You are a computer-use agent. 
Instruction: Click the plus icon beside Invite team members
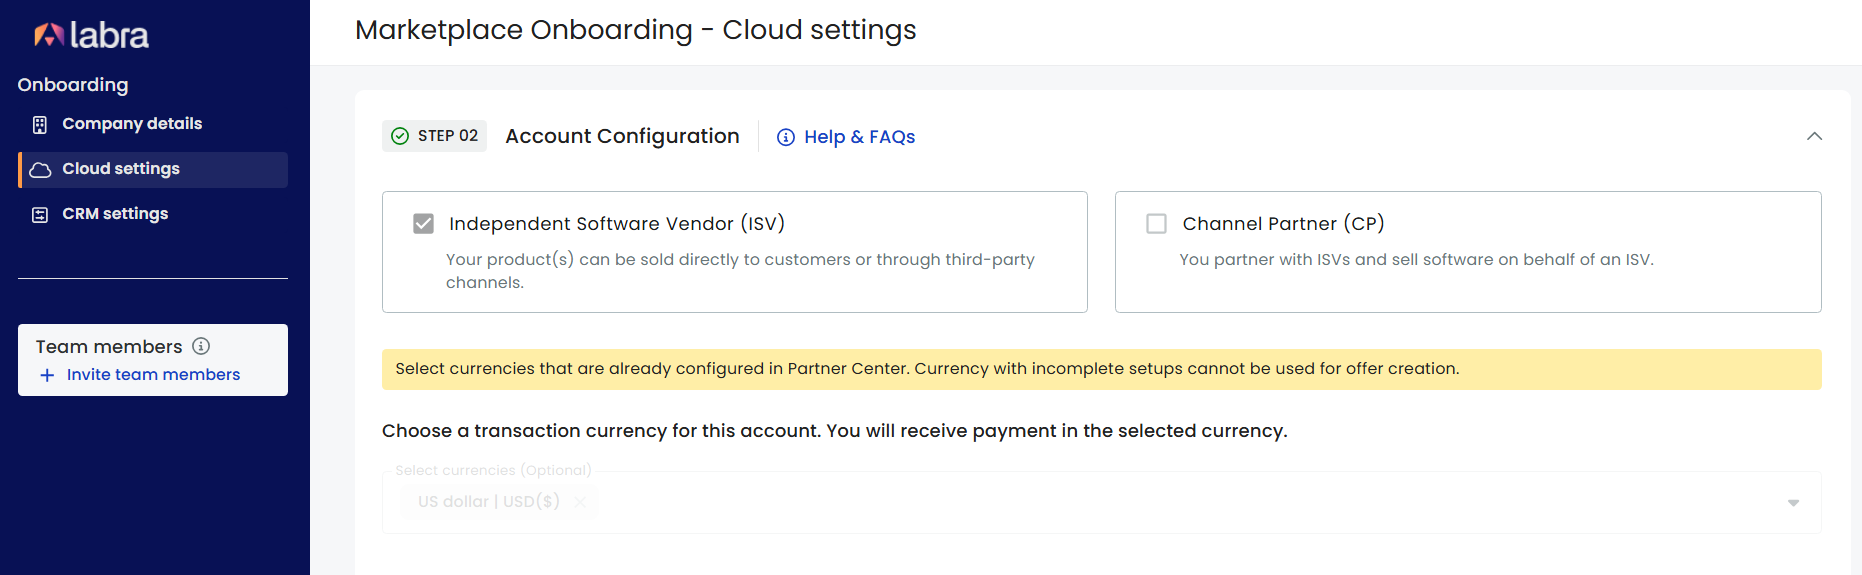tap(47, 375)
